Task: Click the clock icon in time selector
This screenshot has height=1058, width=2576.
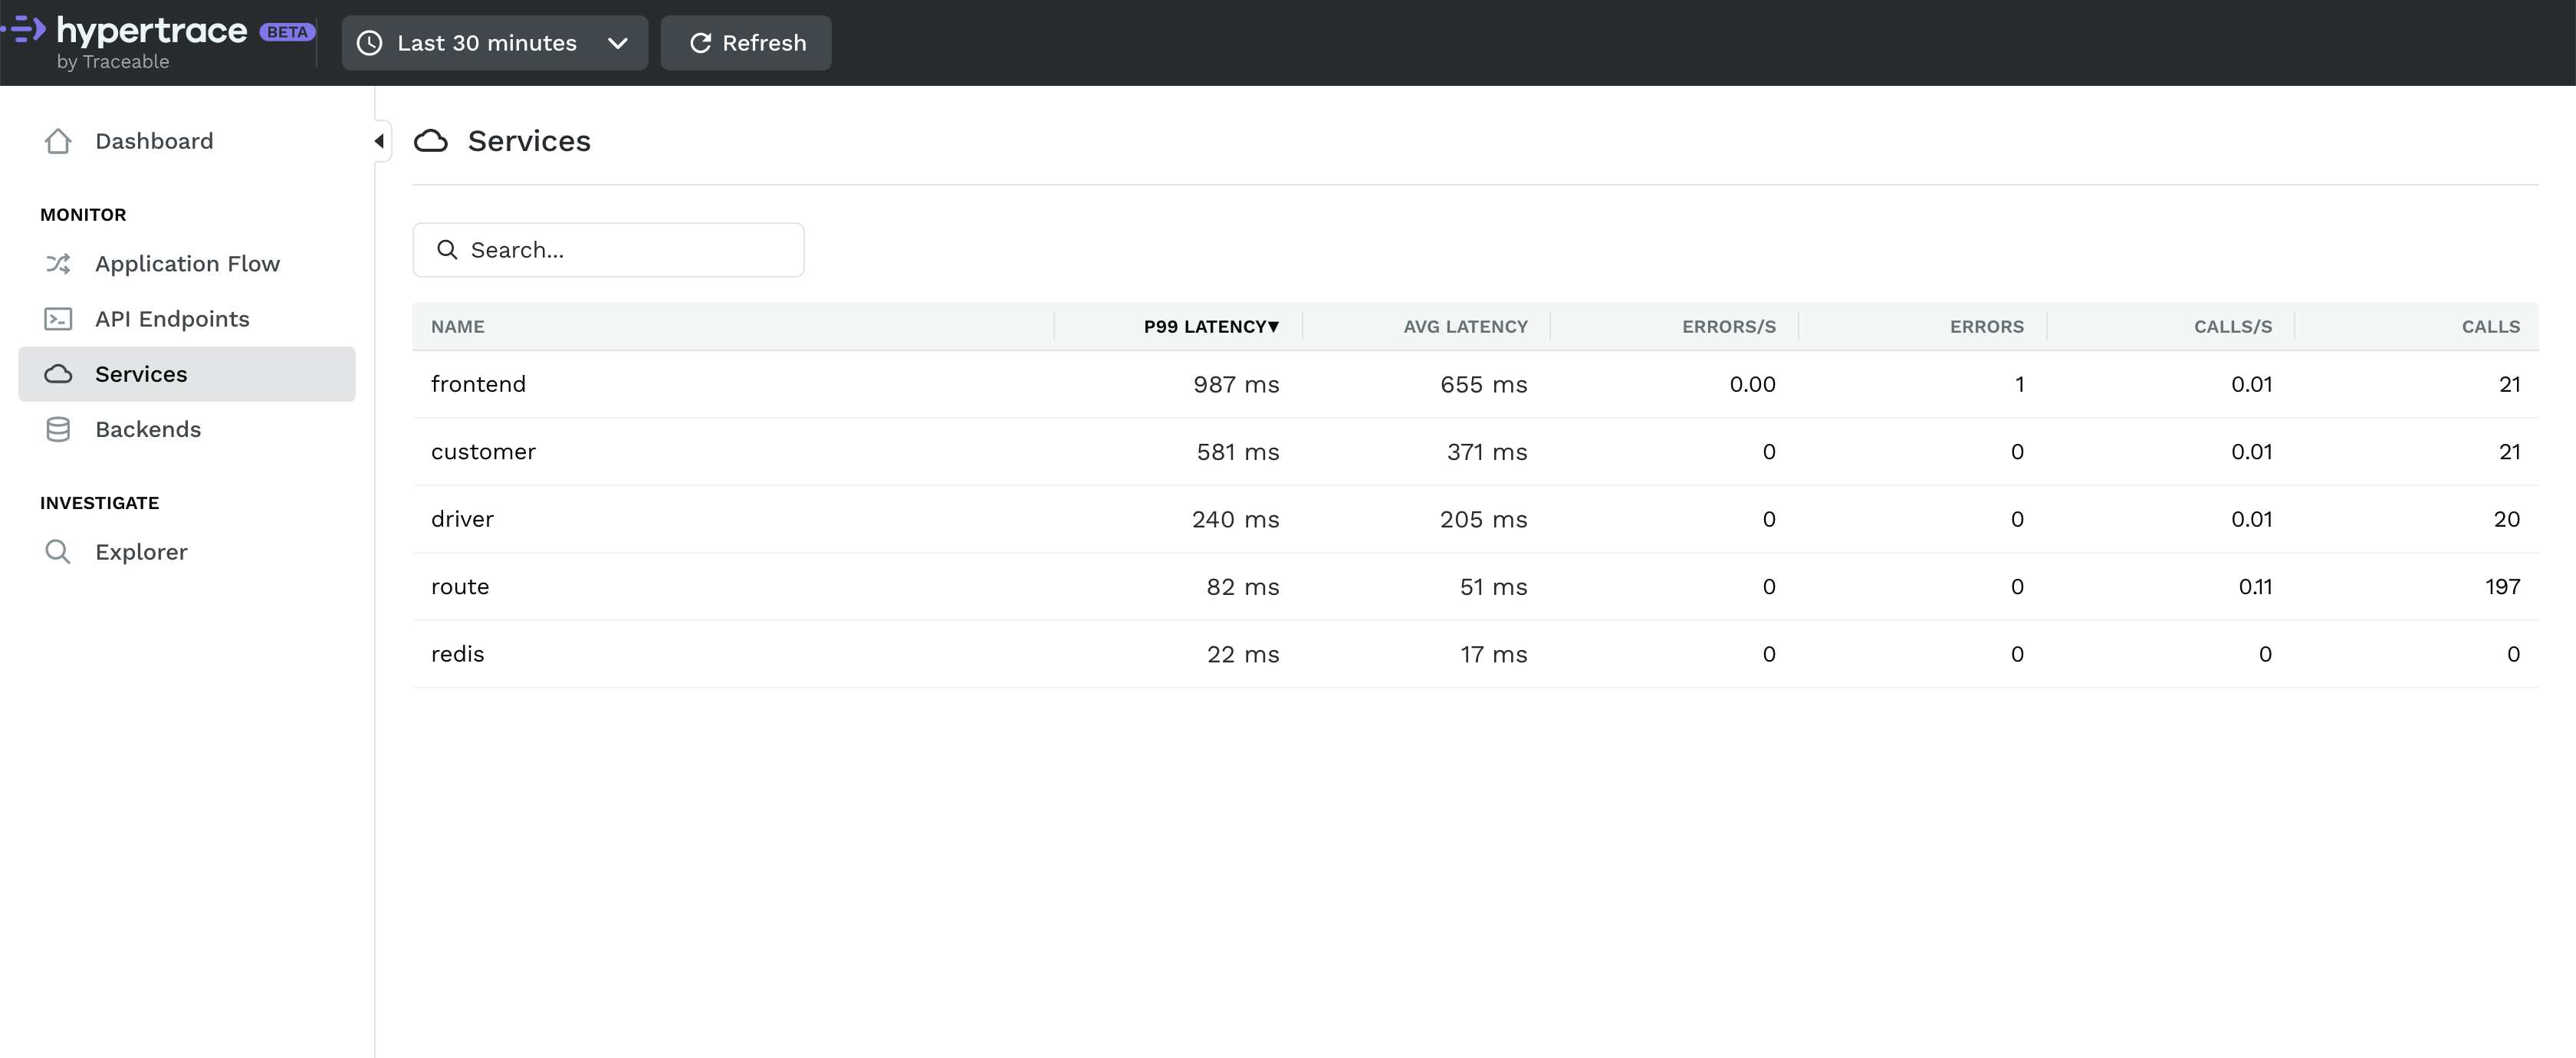Action: pyautogui.click(x=370, y=43)
